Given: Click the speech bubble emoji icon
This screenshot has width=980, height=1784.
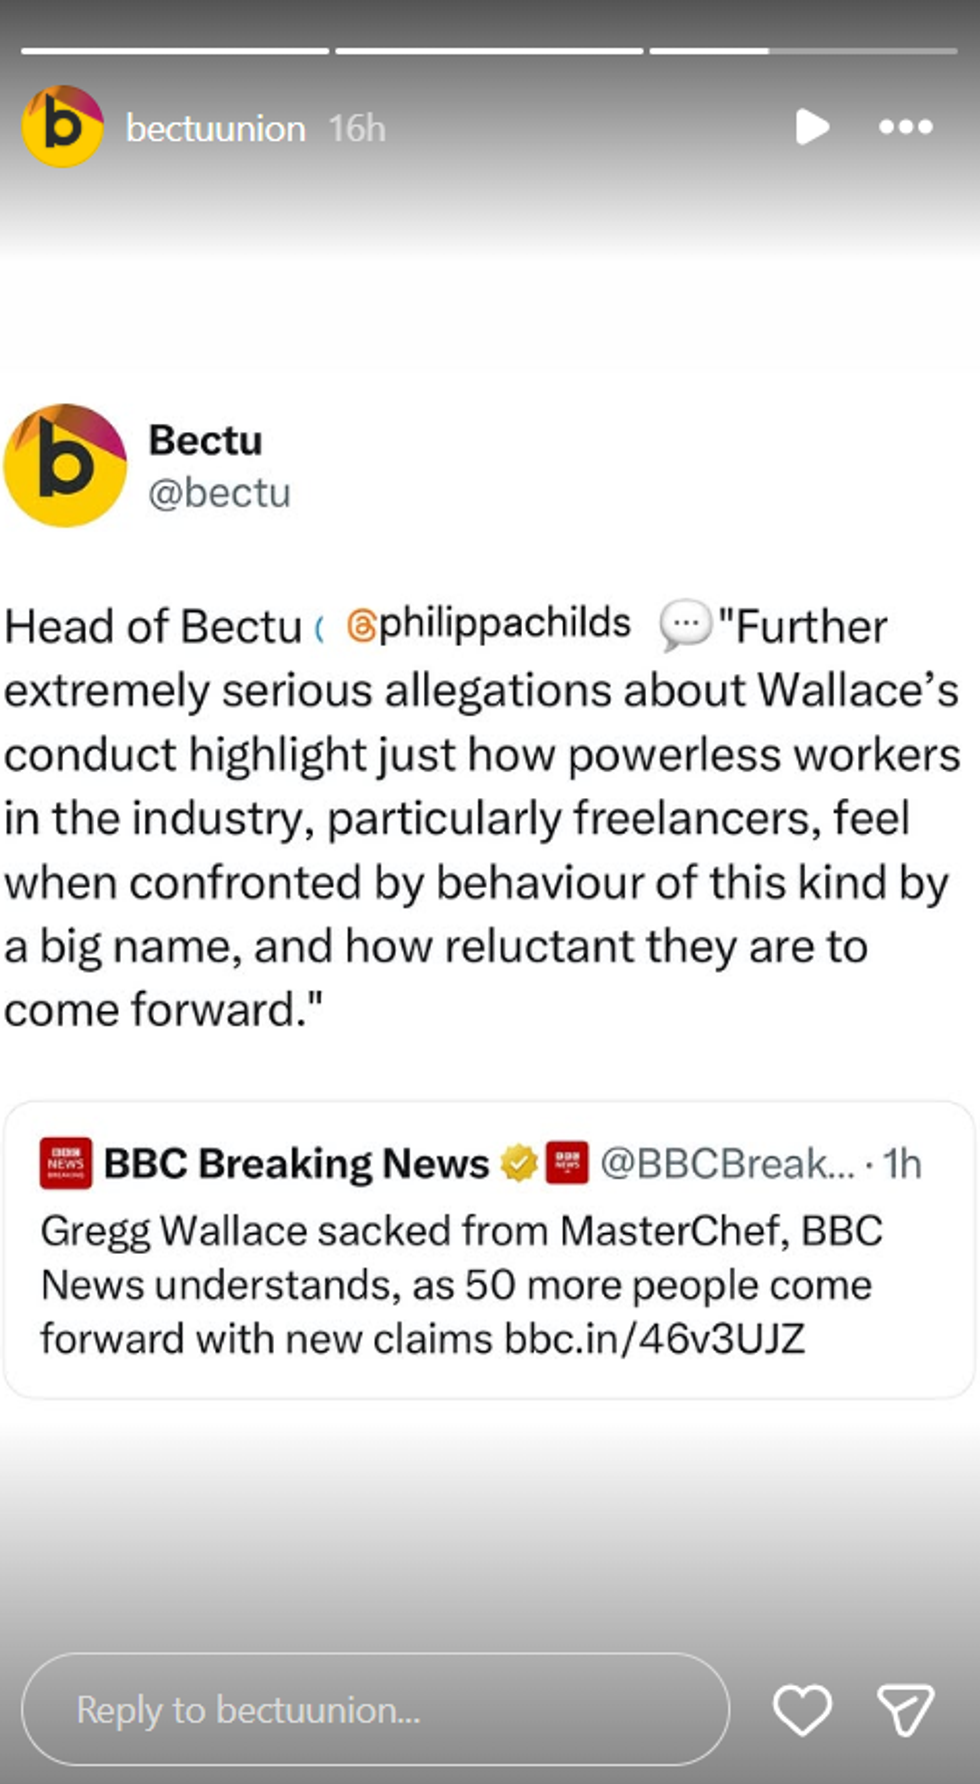Looking at the screenshot, I should point(685,625).
